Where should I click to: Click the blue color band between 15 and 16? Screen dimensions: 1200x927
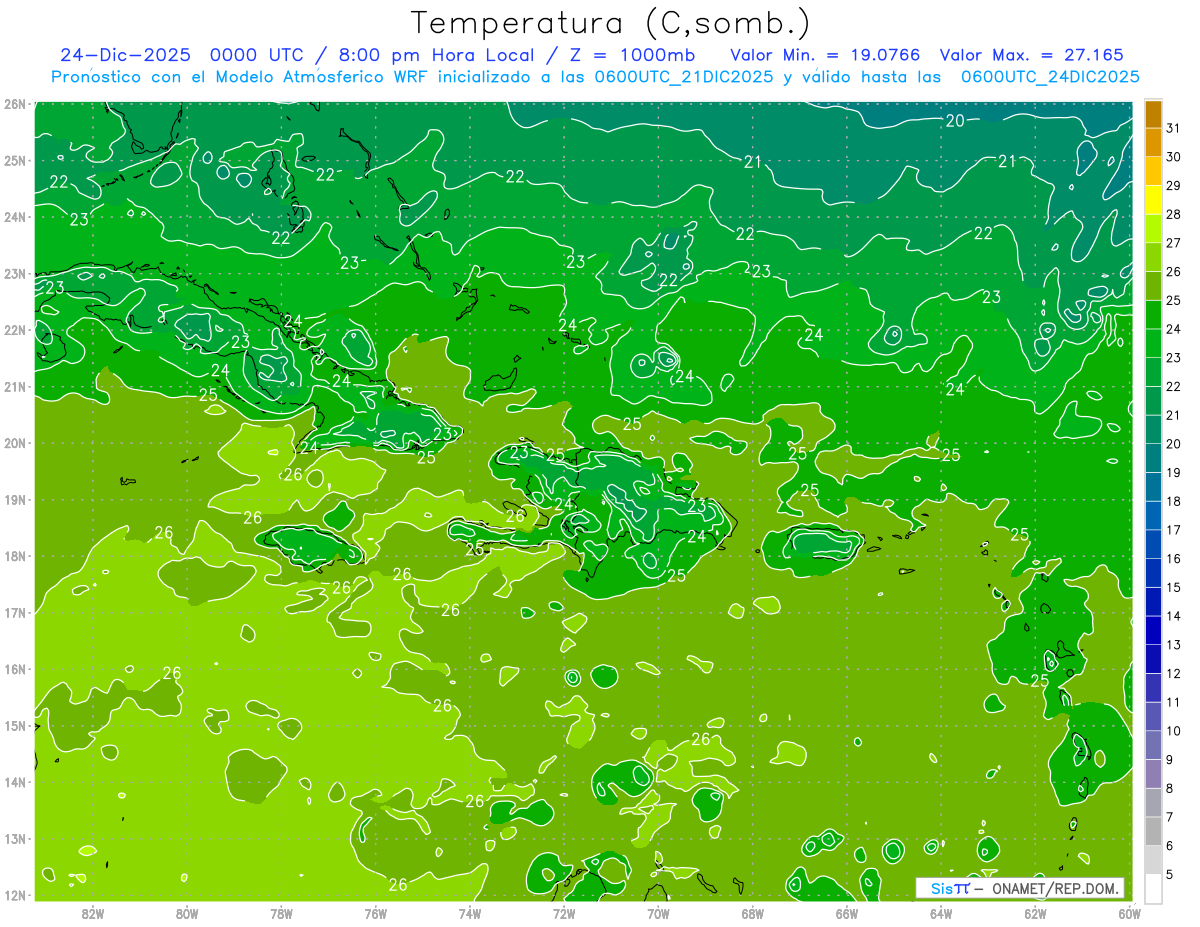[x=1154, y=574]
